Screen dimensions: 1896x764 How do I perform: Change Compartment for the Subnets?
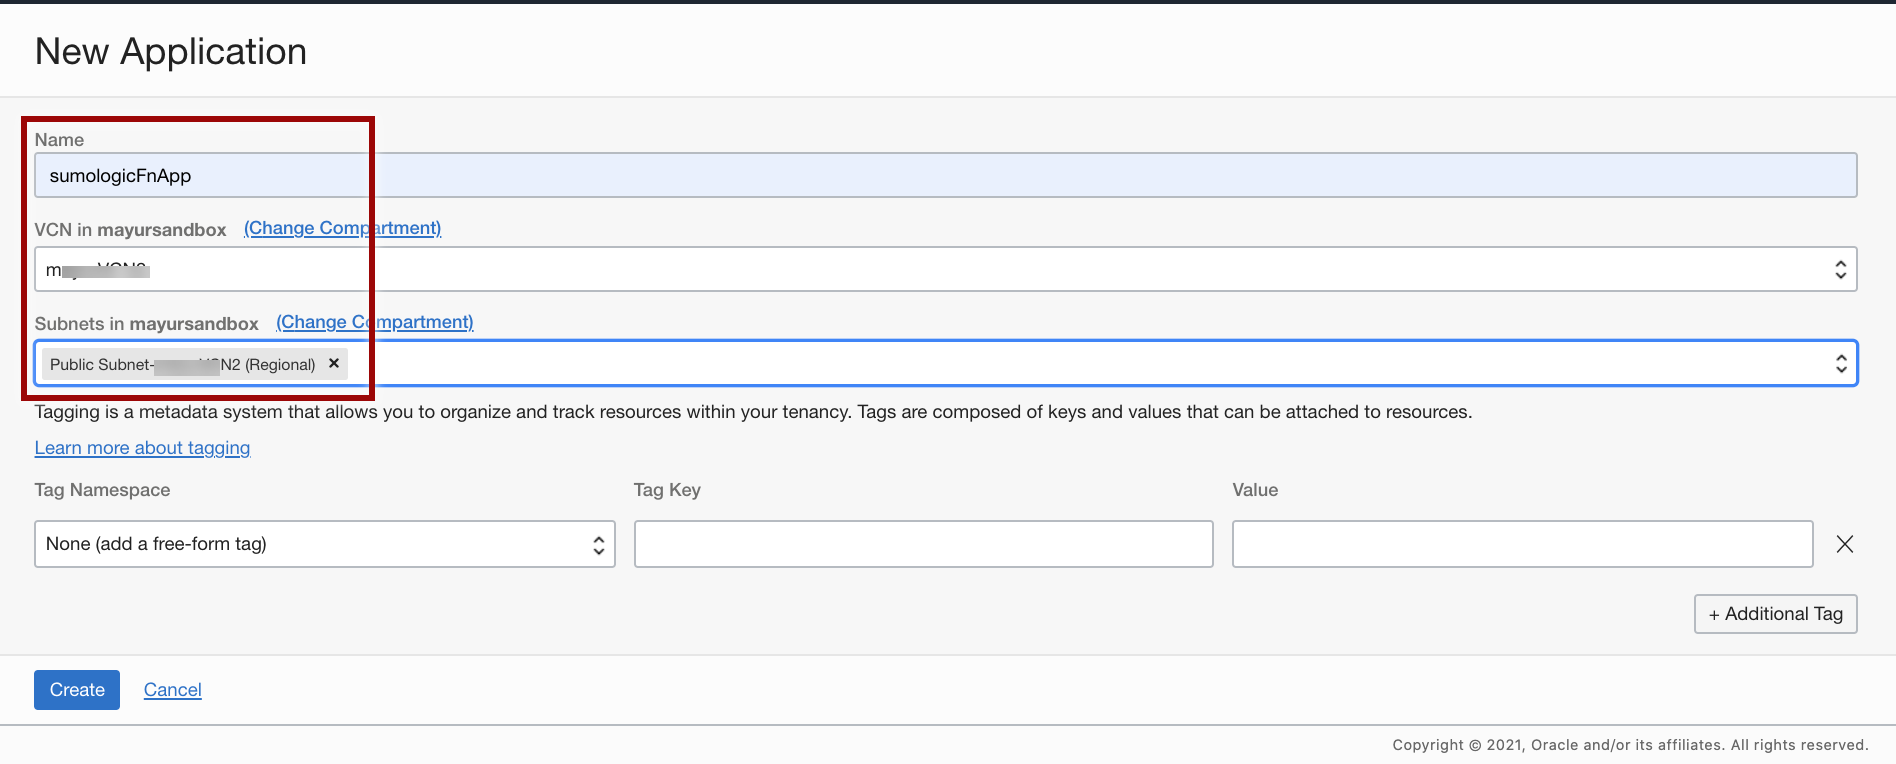coord(374,322)
